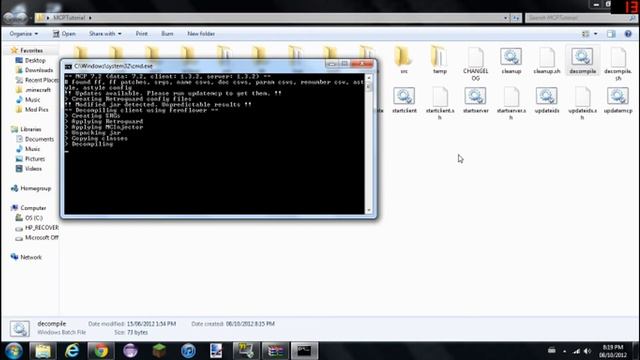
Task: Go to Desktop in Favorites
Action: (x=31, y=60)
